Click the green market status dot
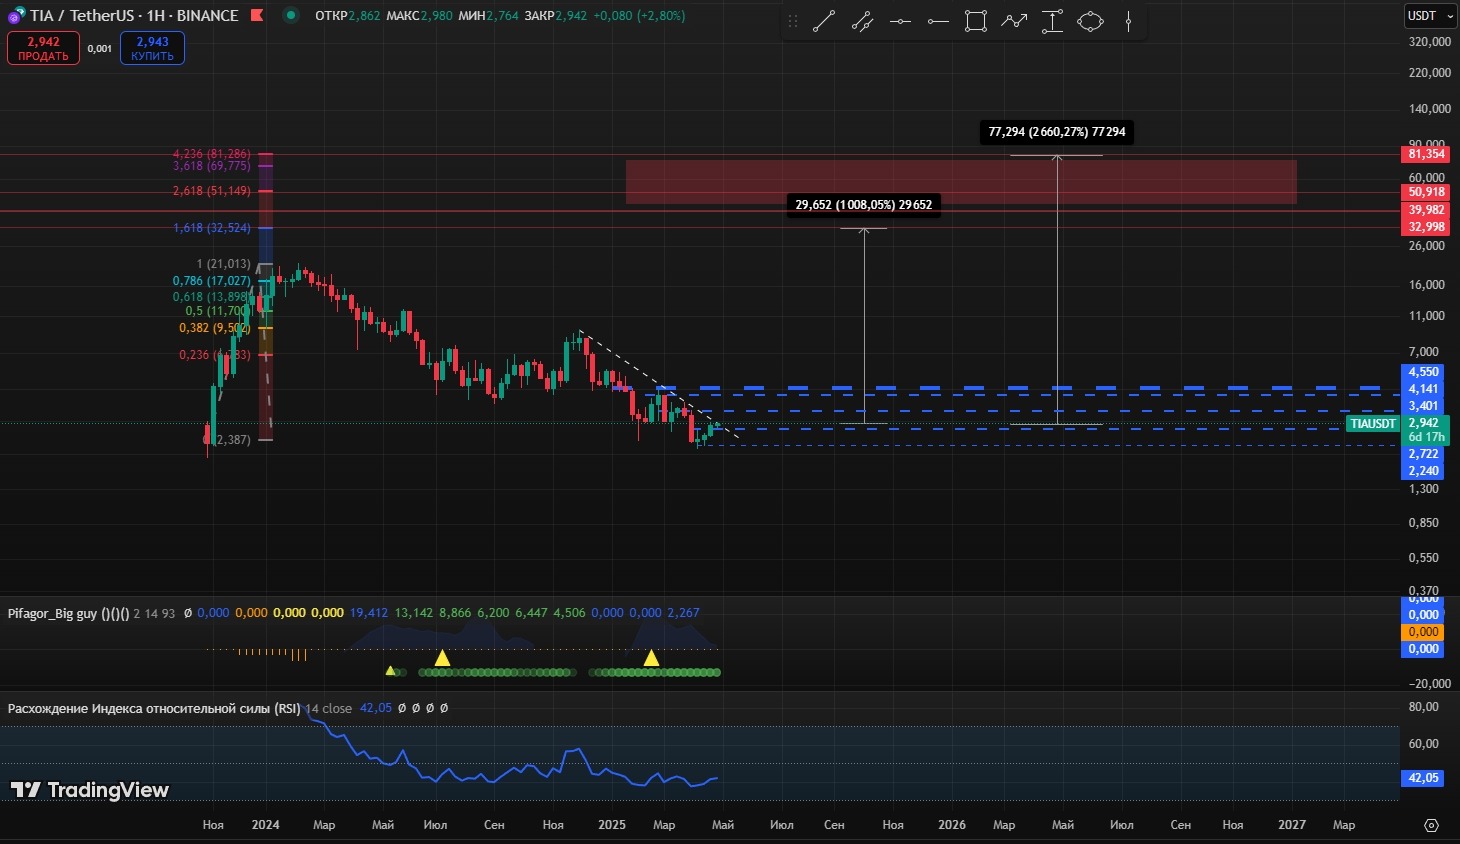This screenshot has height=844, width=1460. pyautogui.click(x=290, y=15)
